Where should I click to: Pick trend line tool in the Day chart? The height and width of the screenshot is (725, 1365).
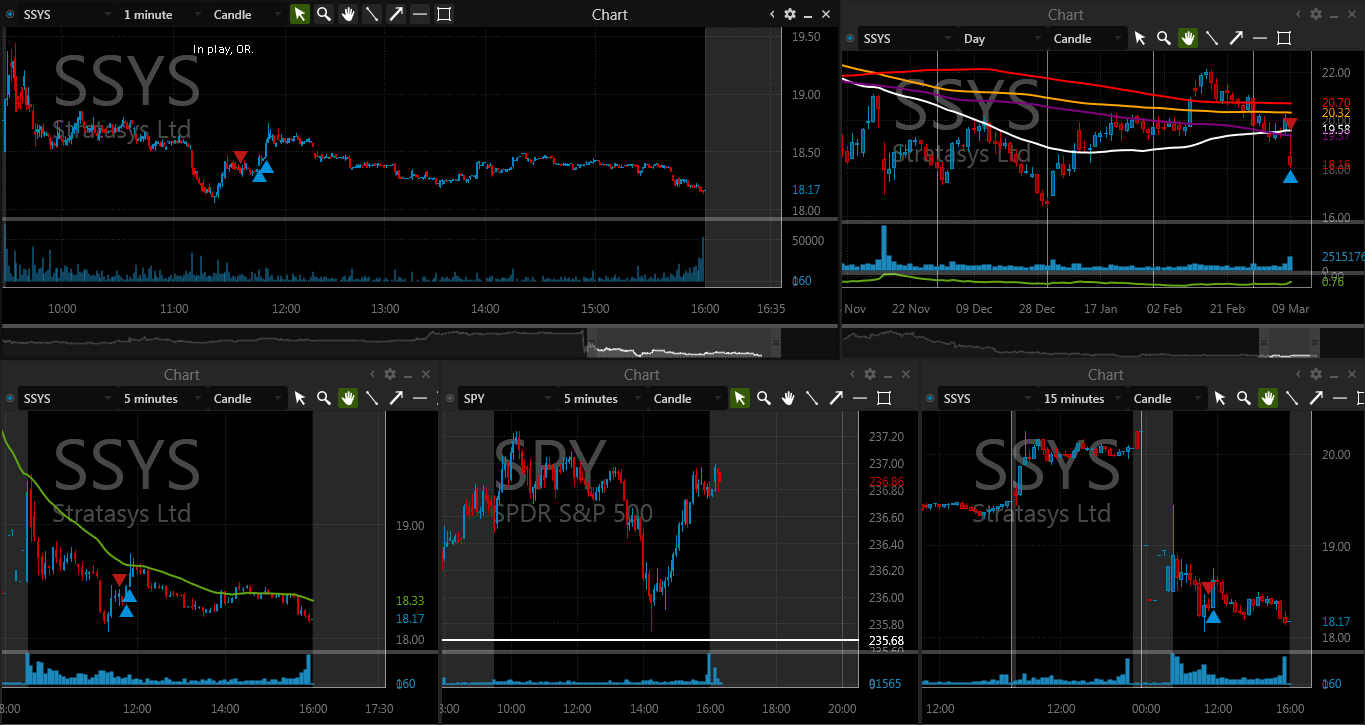(1212, 38)
